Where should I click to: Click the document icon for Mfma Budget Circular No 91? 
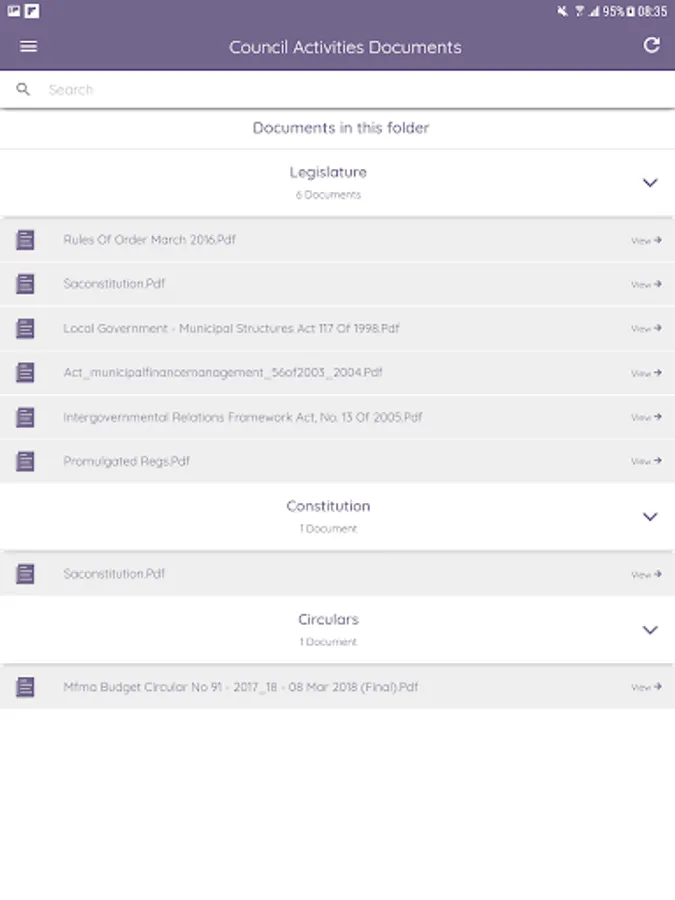[x=25, y=687]
